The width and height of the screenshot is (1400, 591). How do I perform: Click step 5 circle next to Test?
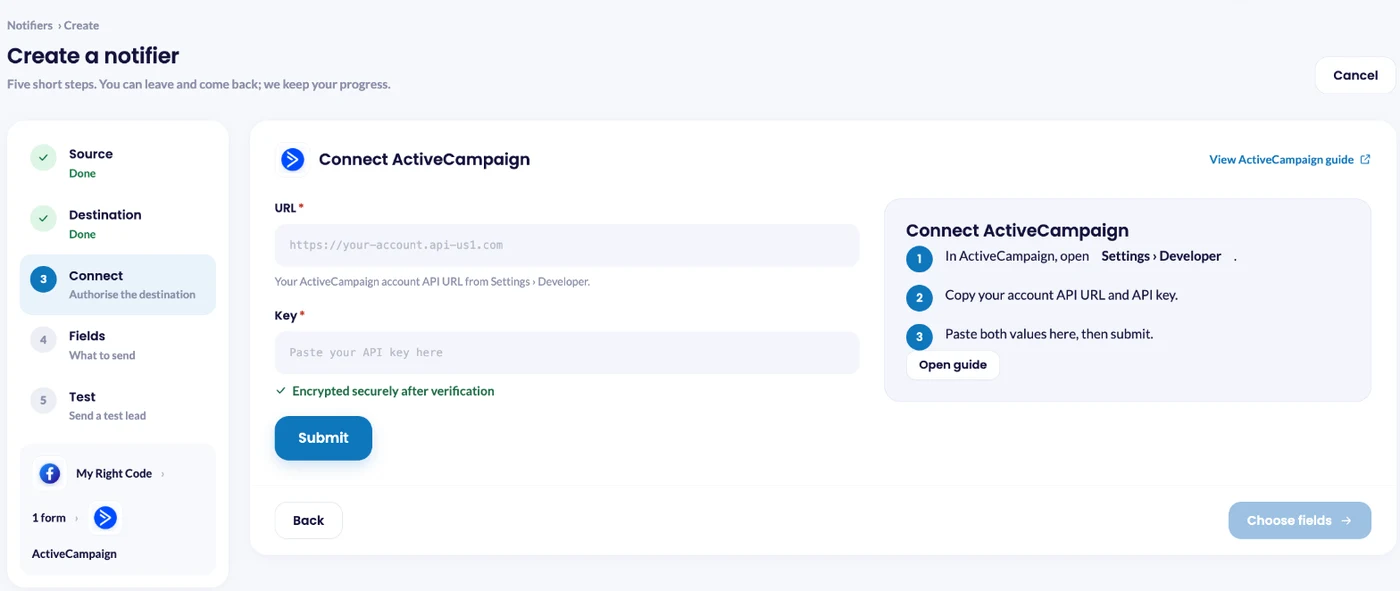(x=43, y=400)
